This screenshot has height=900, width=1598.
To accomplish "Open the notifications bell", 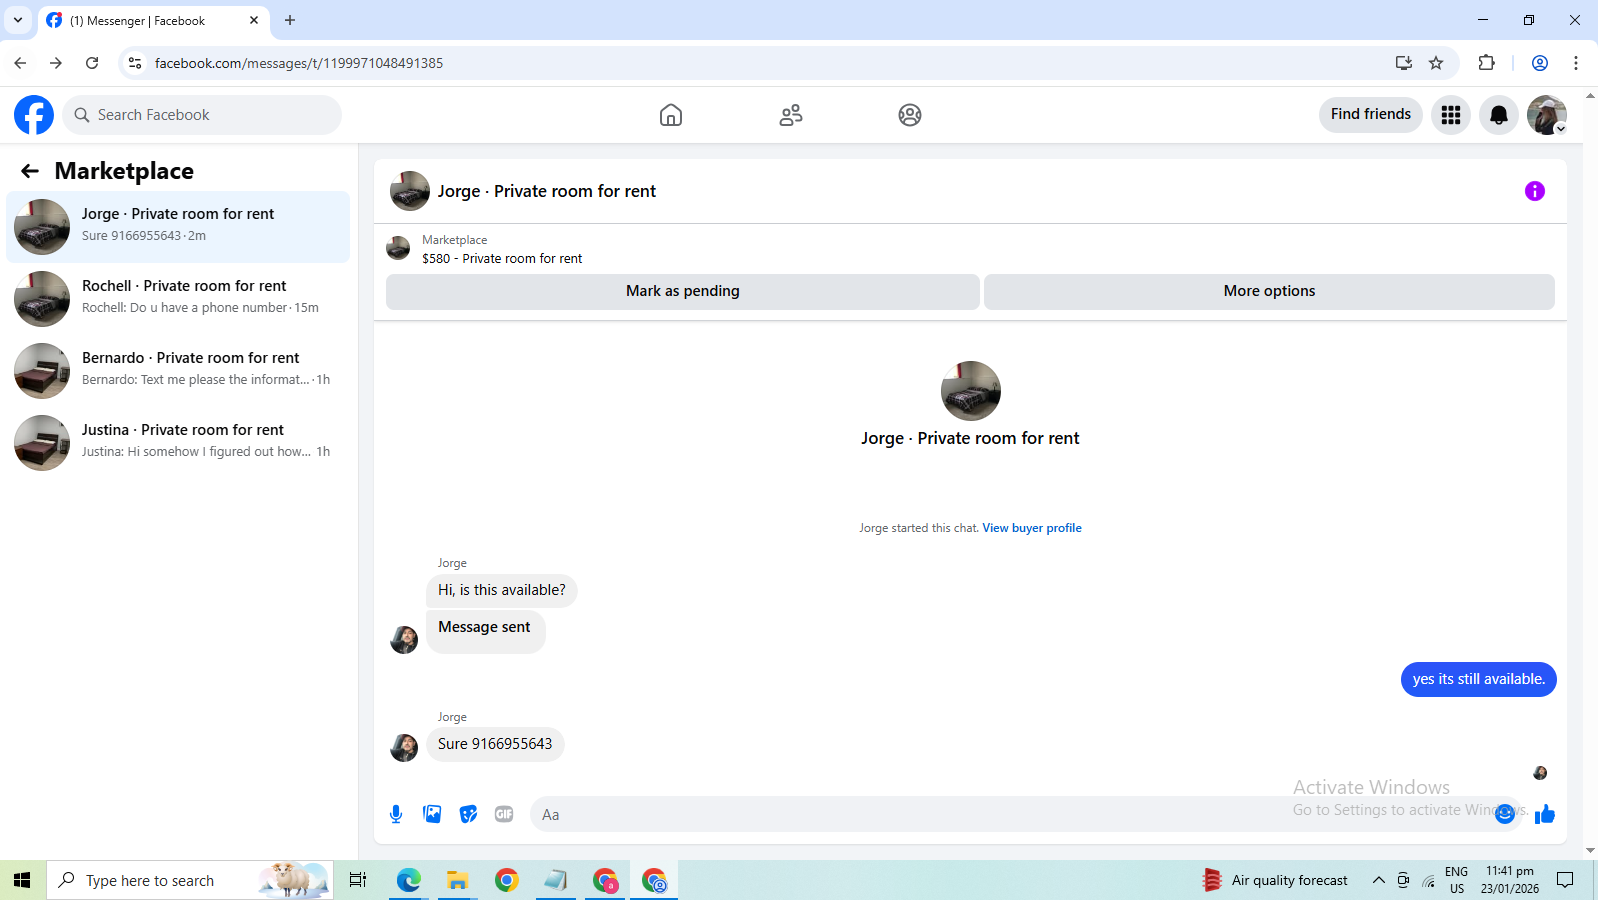I will pyautogui.click(x=1499, y=115).
